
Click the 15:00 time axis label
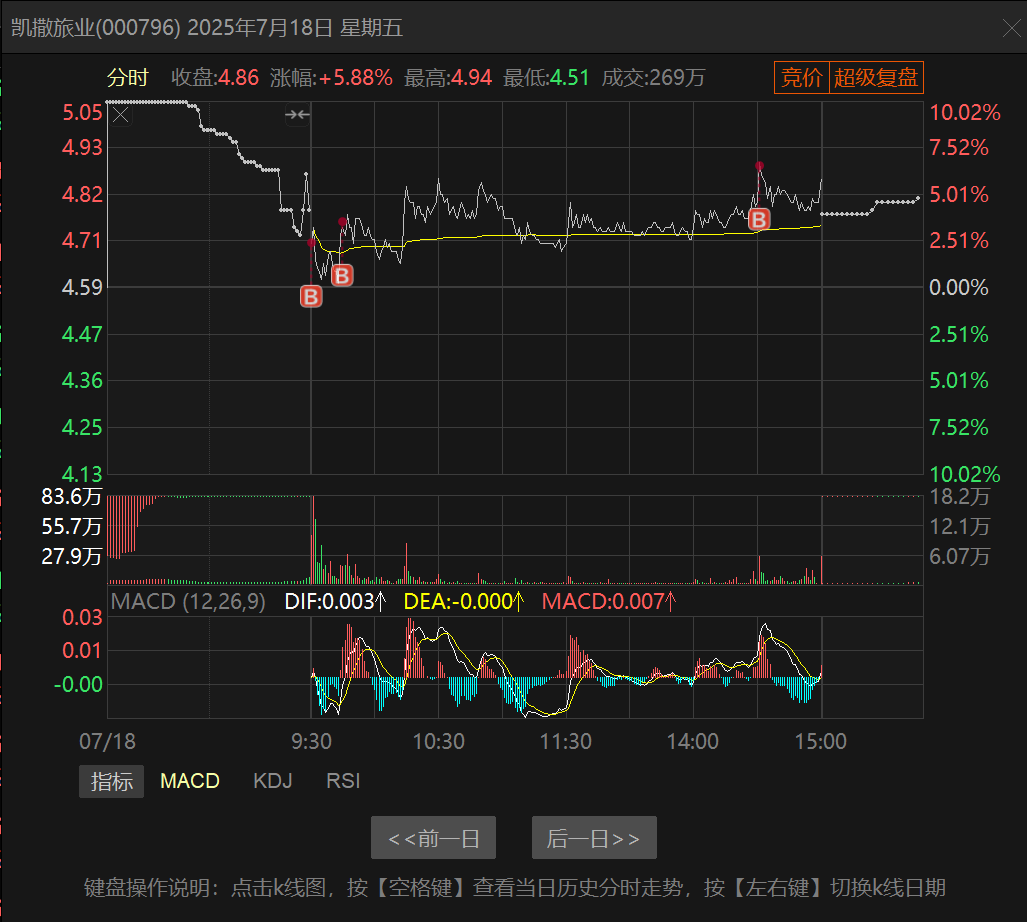(821, 741)
